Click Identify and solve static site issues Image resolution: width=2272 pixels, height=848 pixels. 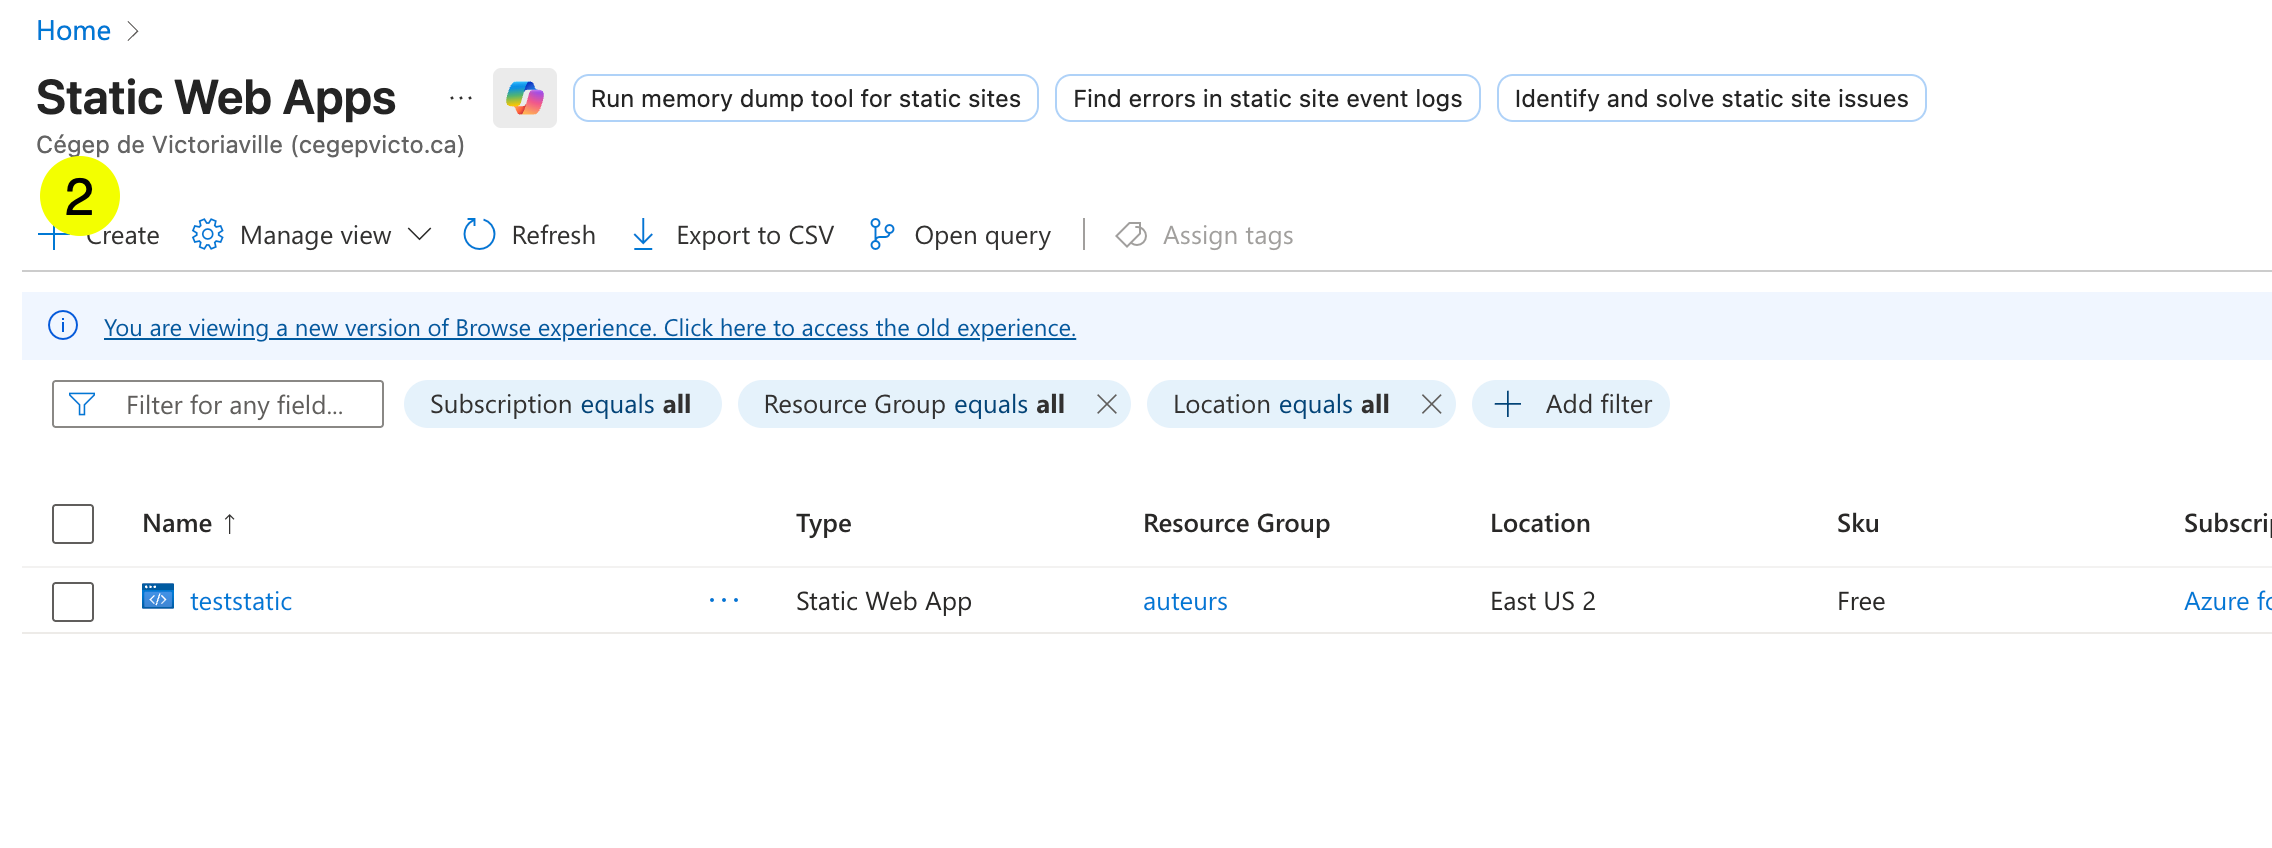coord(1711,98)
